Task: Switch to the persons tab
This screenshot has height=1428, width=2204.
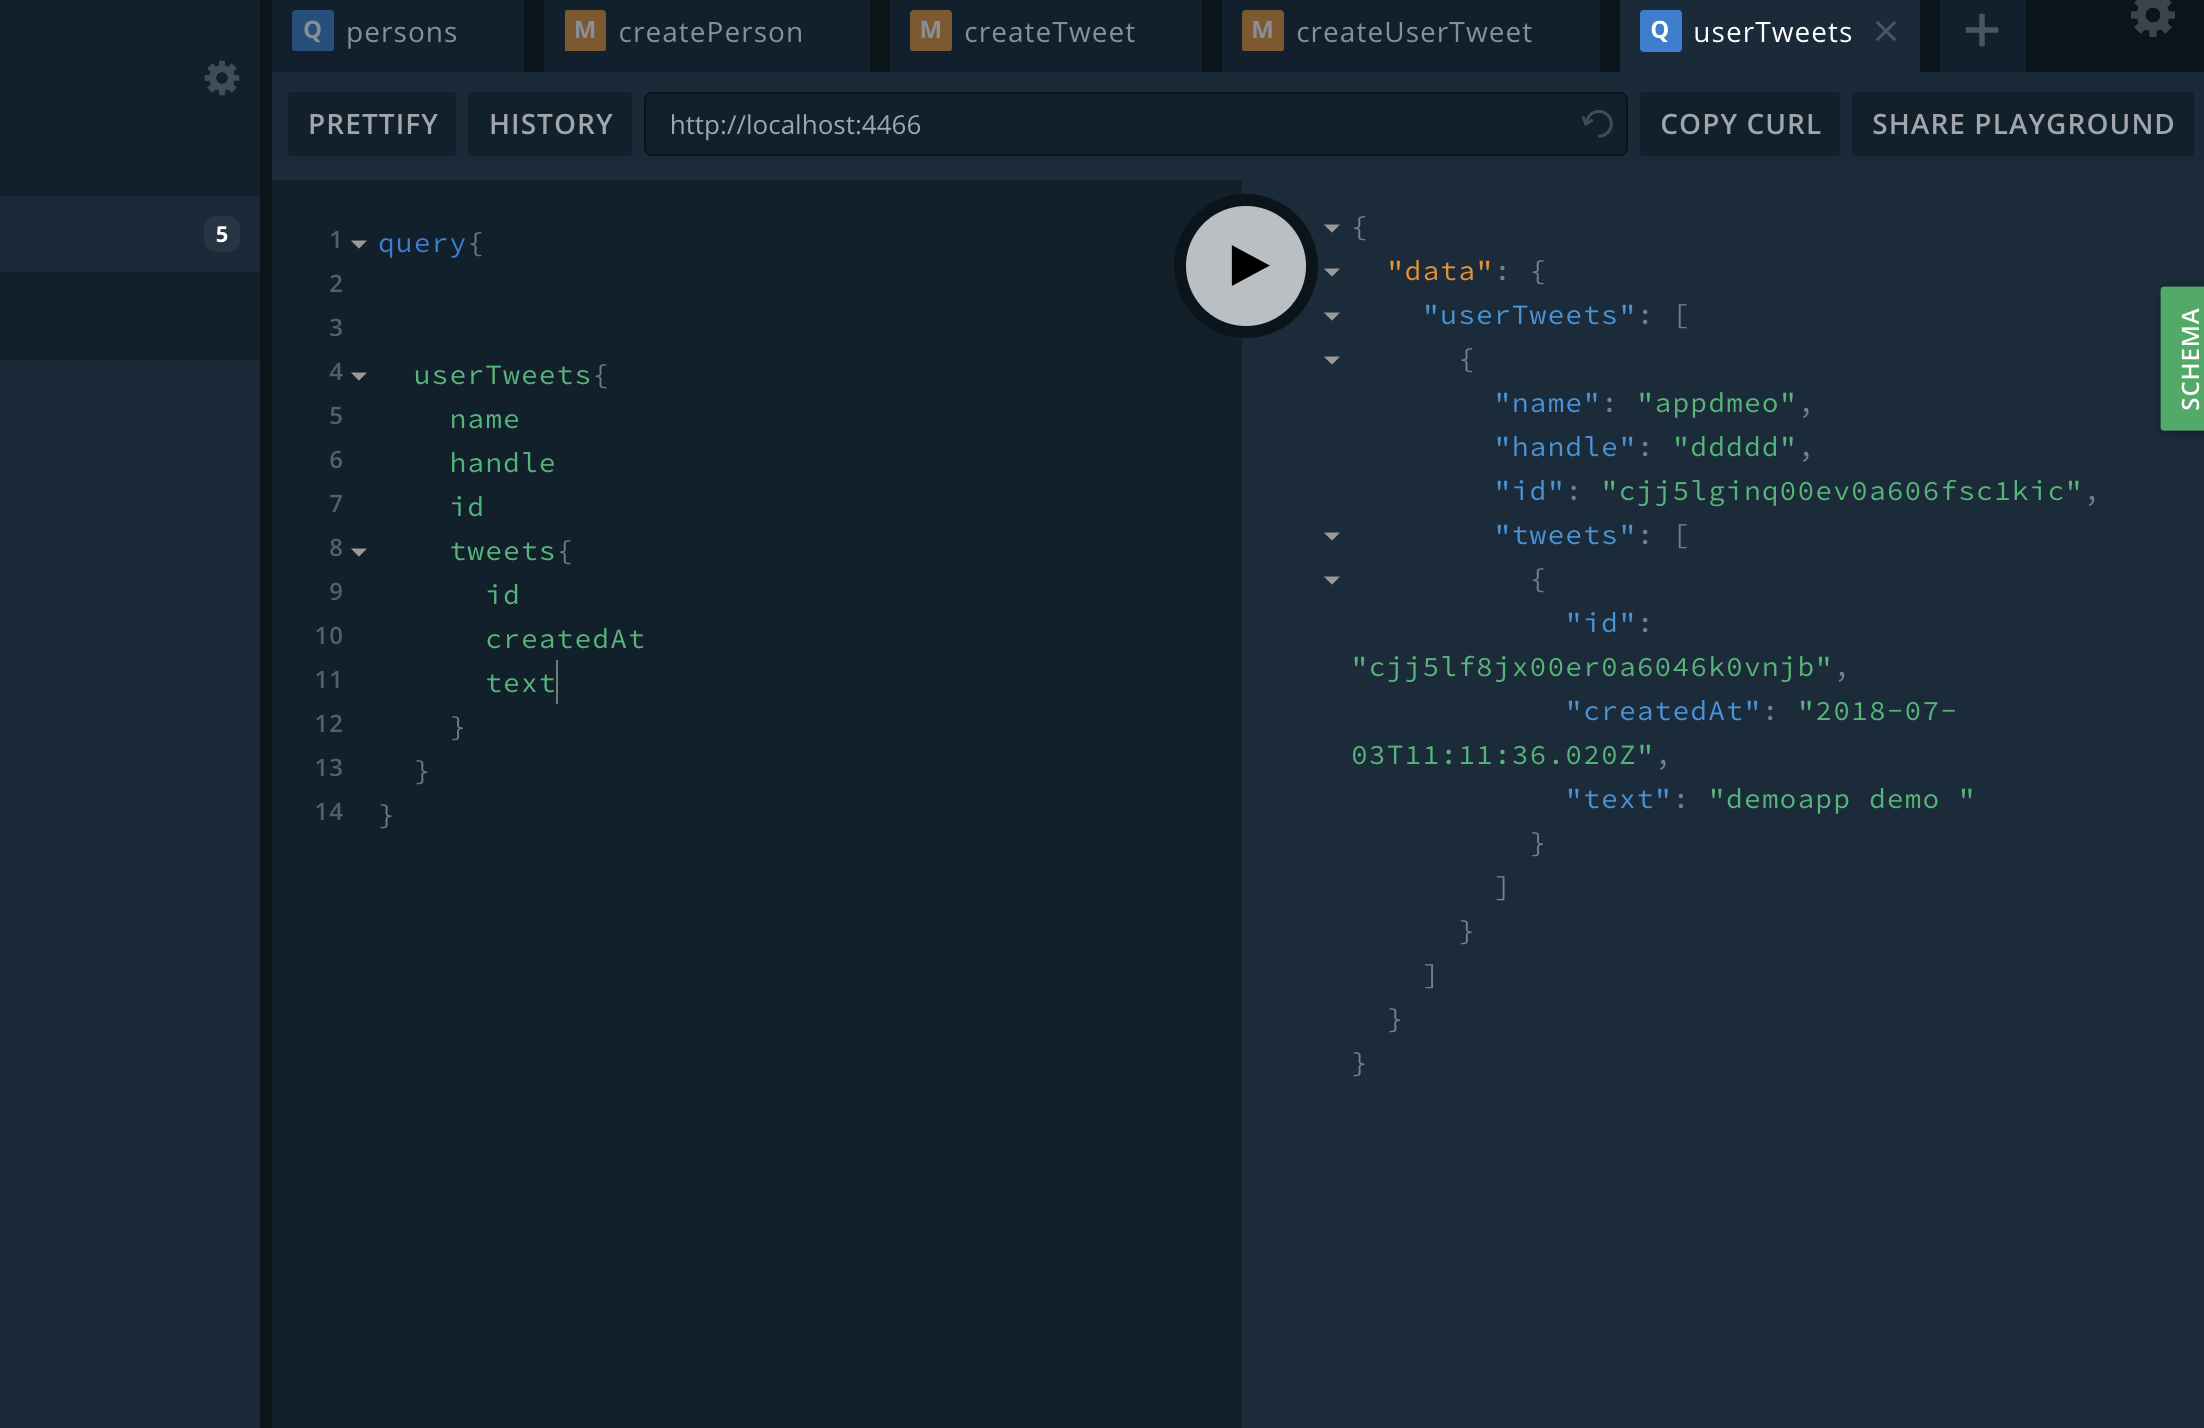Action: (x=401, y=33)
